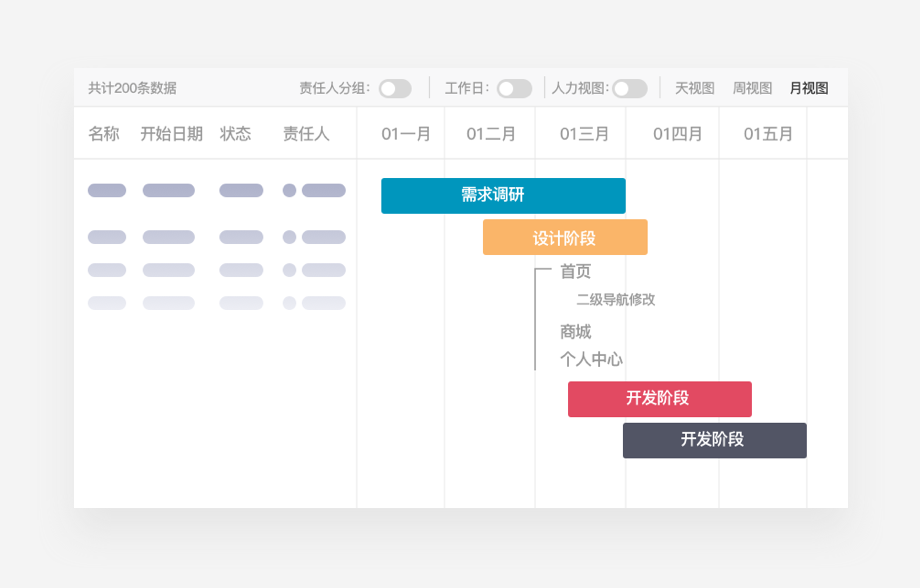Click the 责任人 column header
The image size is (920, 588).
point(306,134)
